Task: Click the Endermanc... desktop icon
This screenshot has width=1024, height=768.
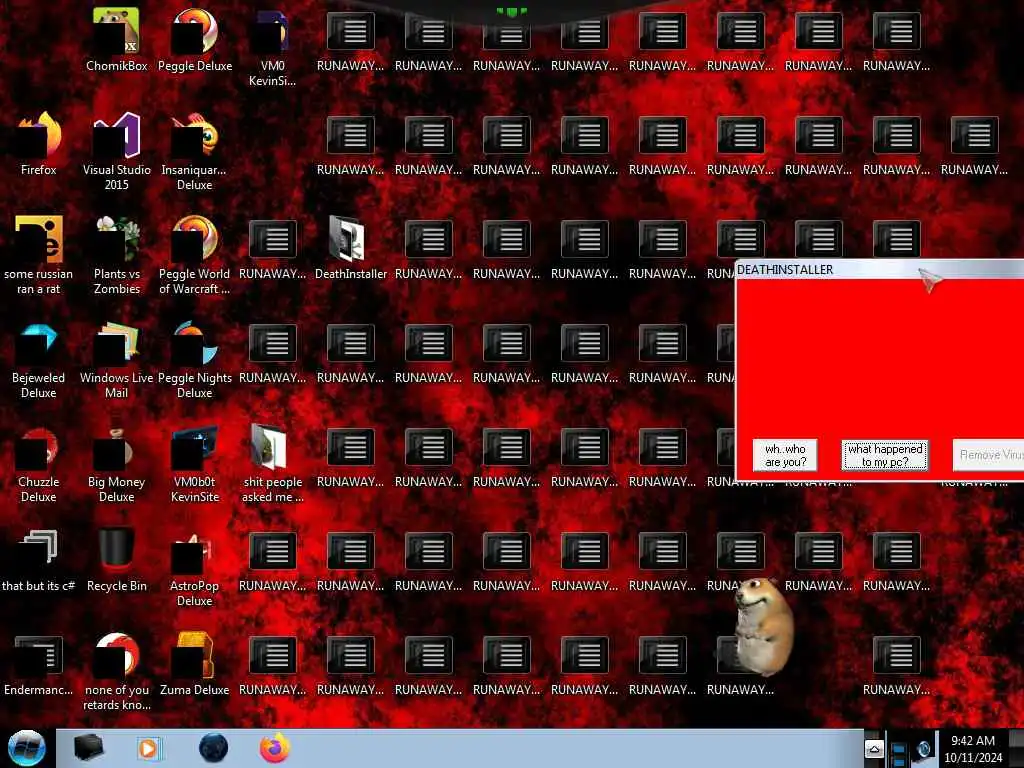Action: coord(39,665)
